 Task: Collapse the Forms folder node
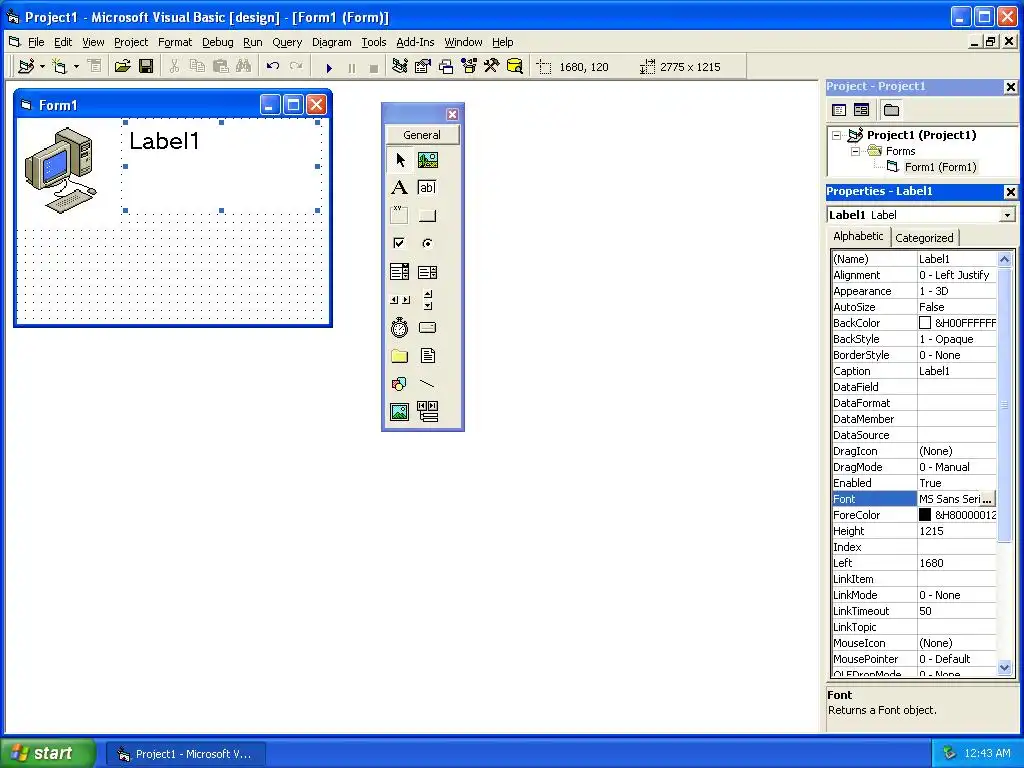coord(856,152)
